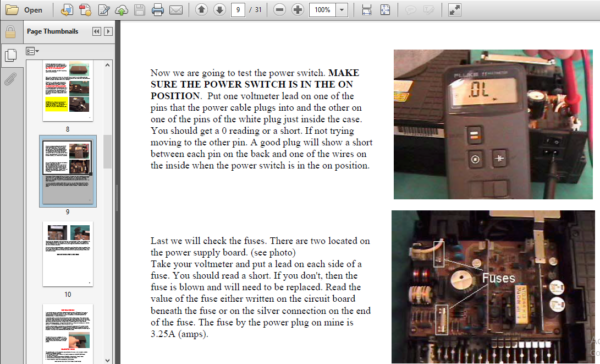
Task: Go to the next page with the down arrow
Action: tap(219, 10)
